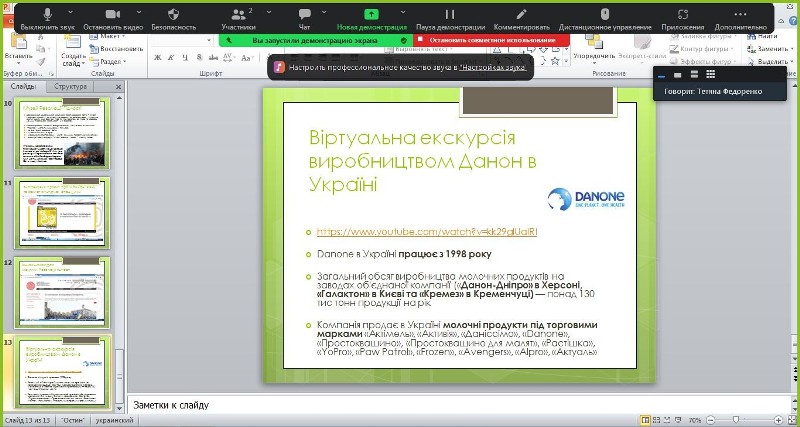
Task: Open Заменить replace command
Action: pyautogui.click(x=768, y=49)
